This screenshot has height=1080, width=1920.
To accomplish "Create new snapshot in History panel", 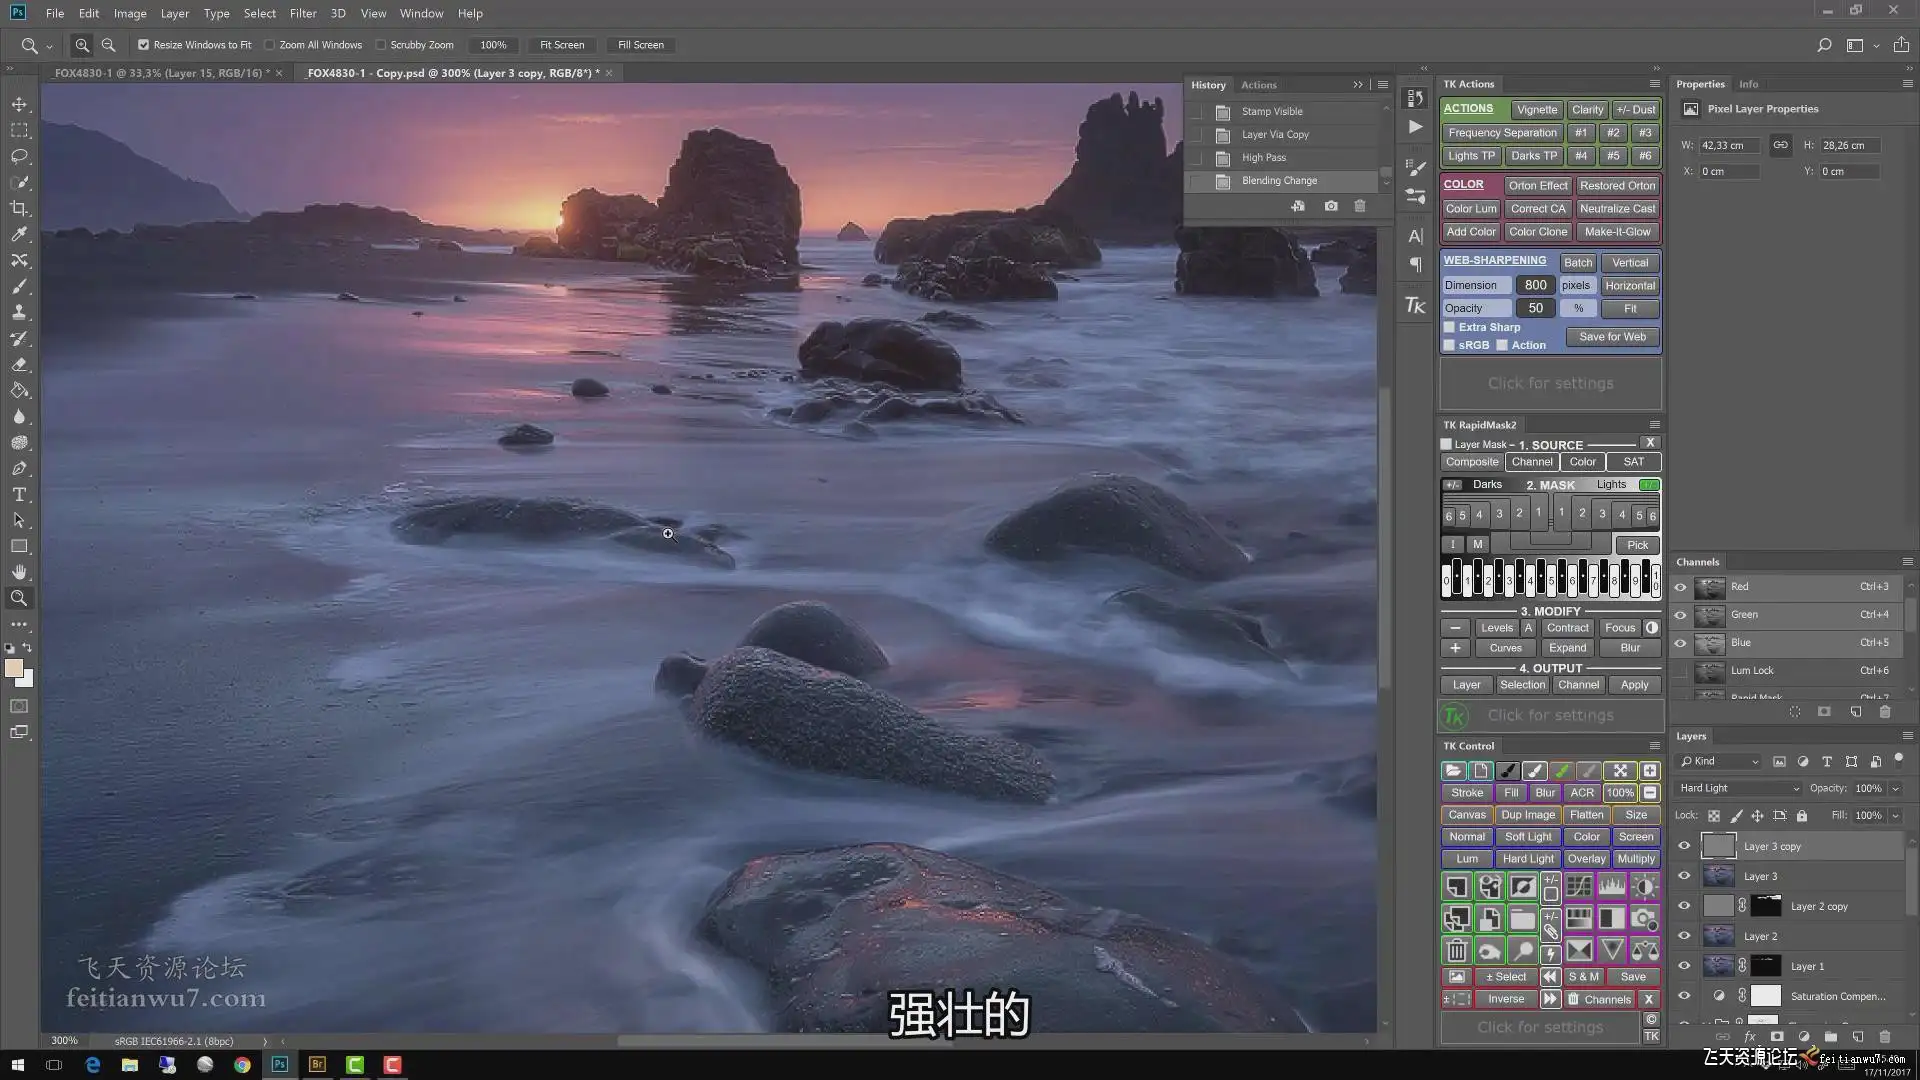I will coord(1330,206).
